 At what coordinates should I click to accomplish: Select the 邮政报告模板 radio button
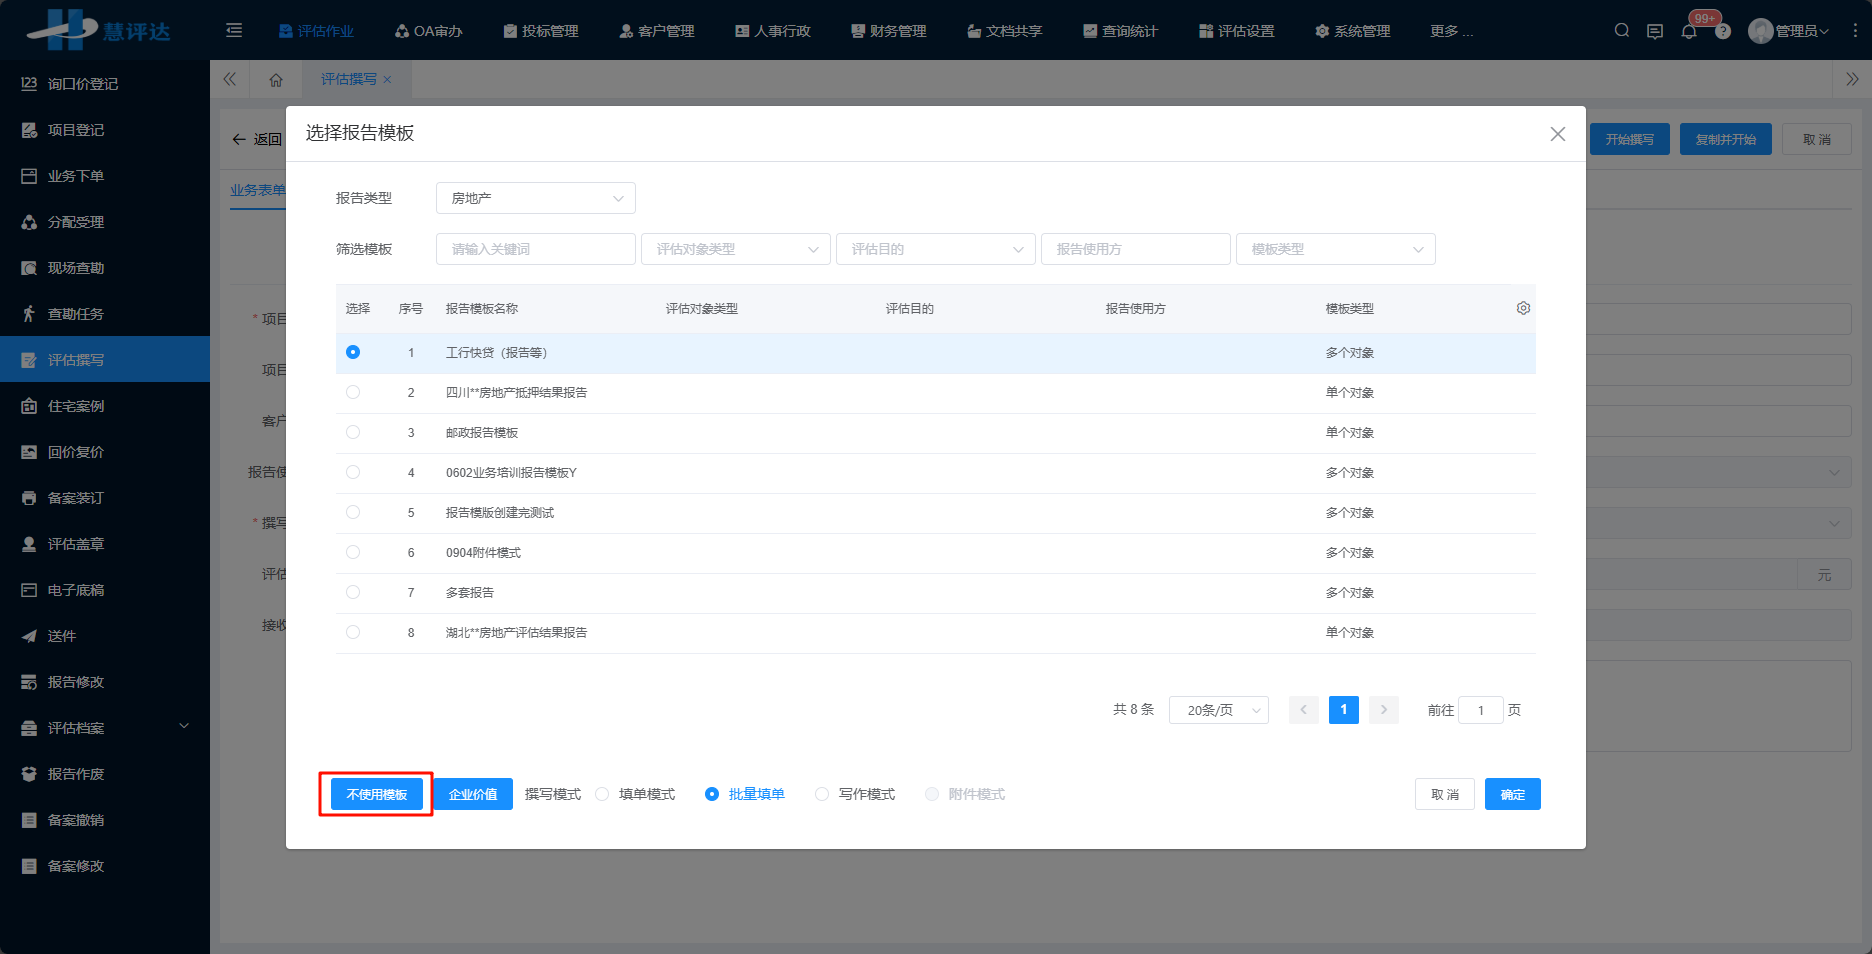pyautogui.click(x=353, y=432)
